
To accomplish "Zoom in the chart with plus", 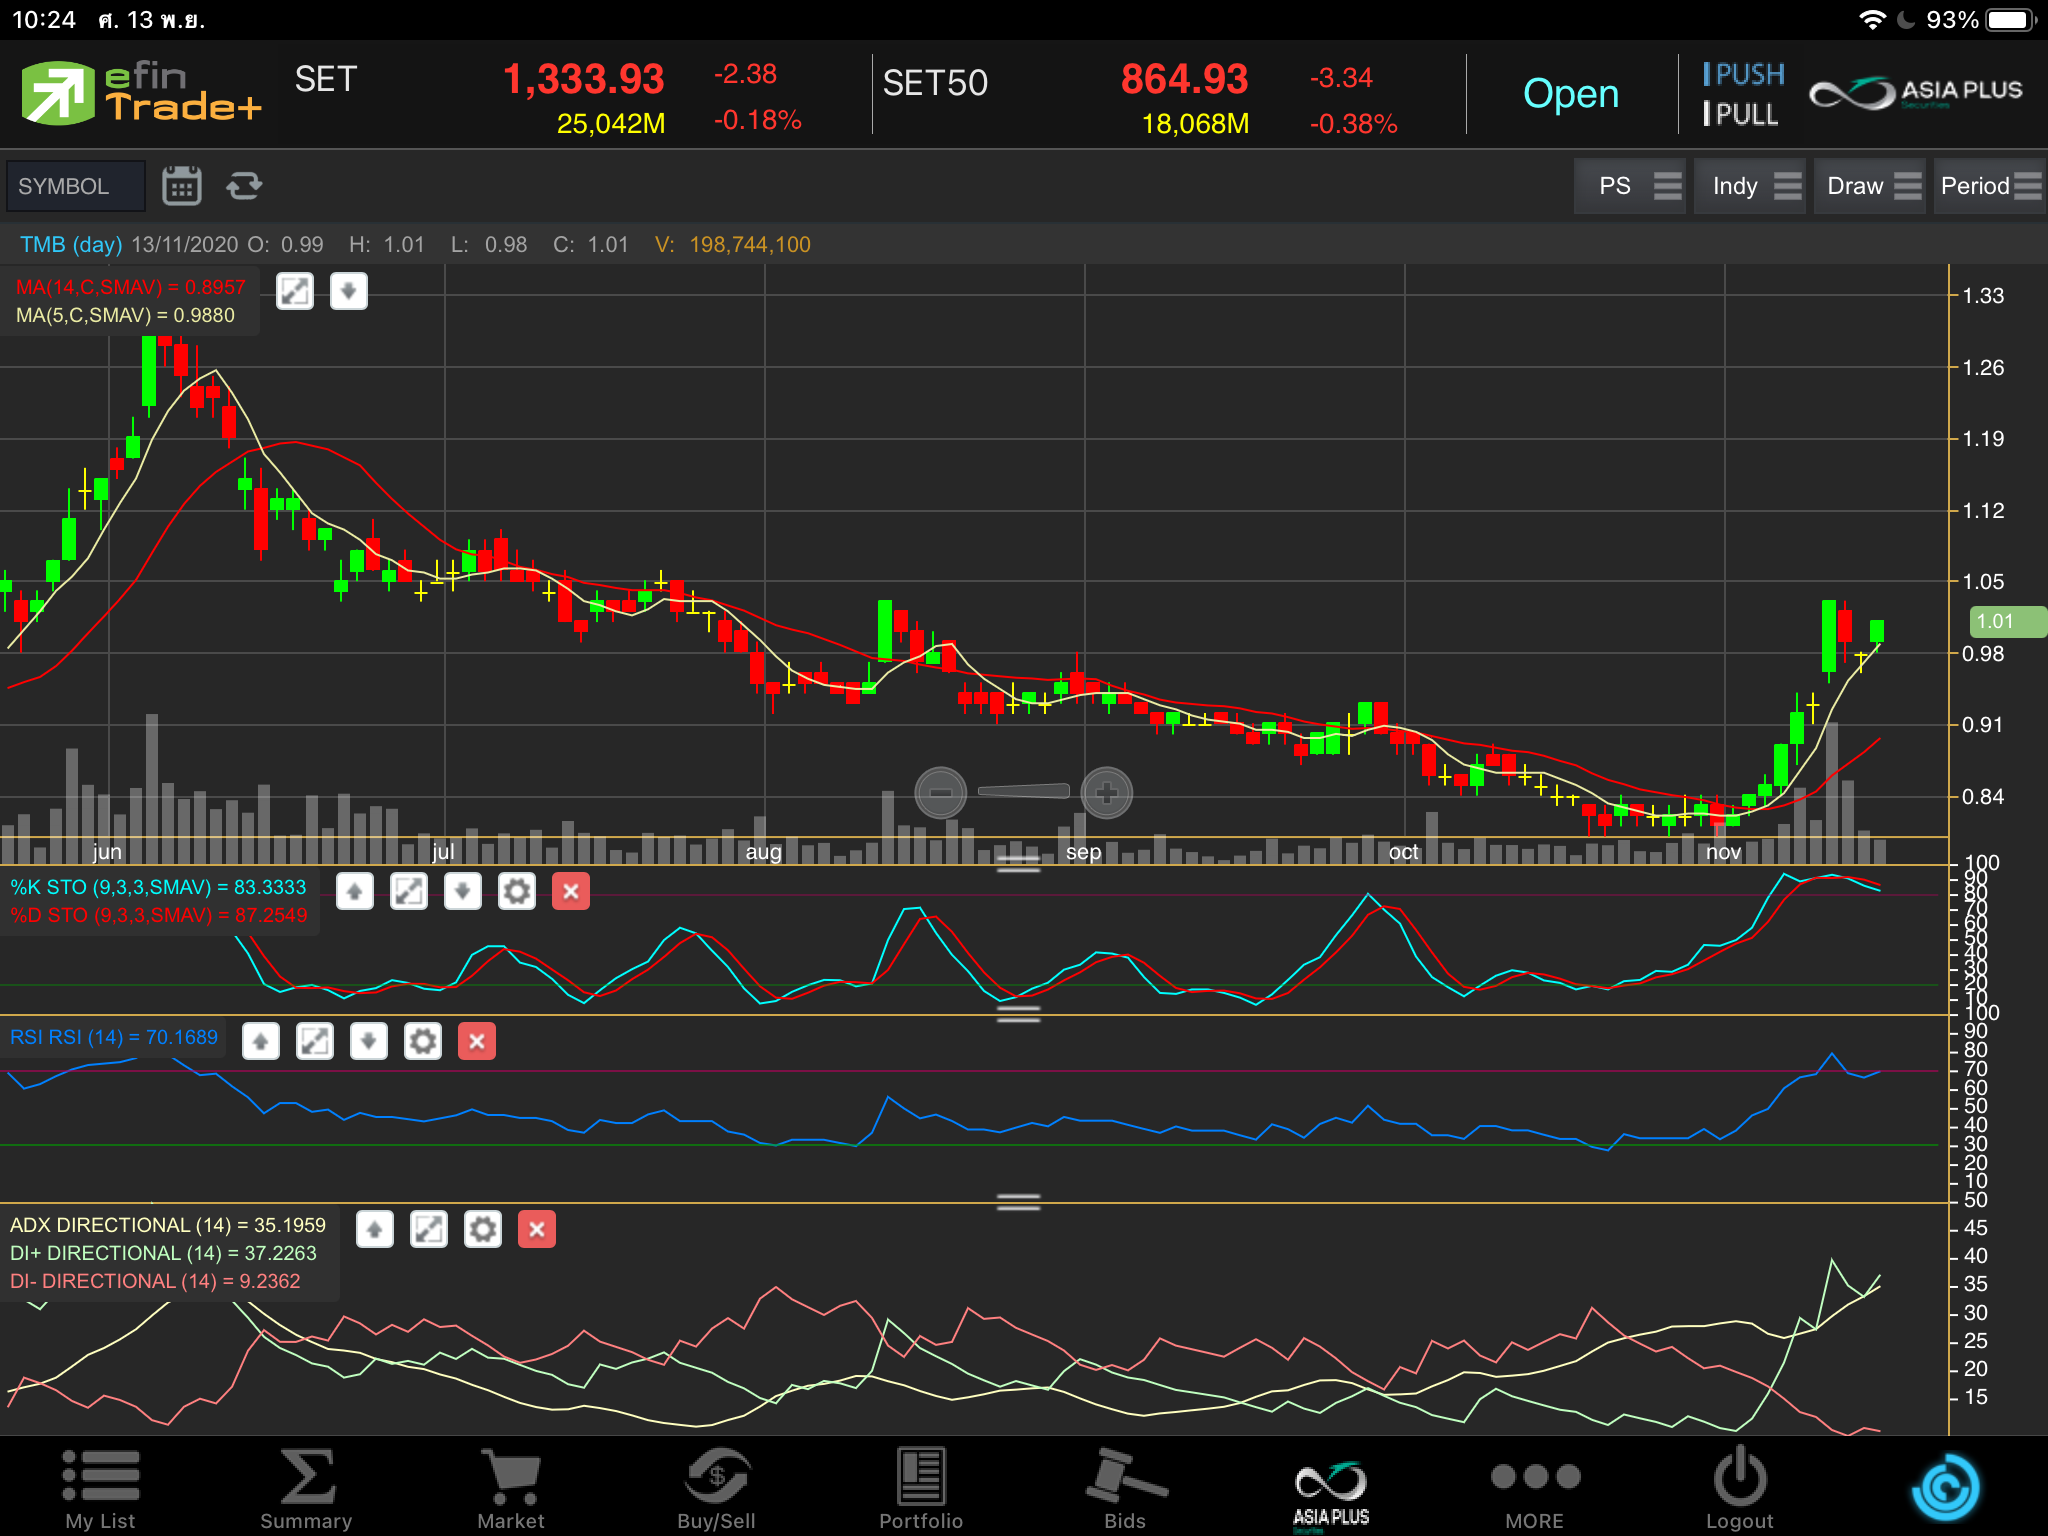I will coord(1106,793).
